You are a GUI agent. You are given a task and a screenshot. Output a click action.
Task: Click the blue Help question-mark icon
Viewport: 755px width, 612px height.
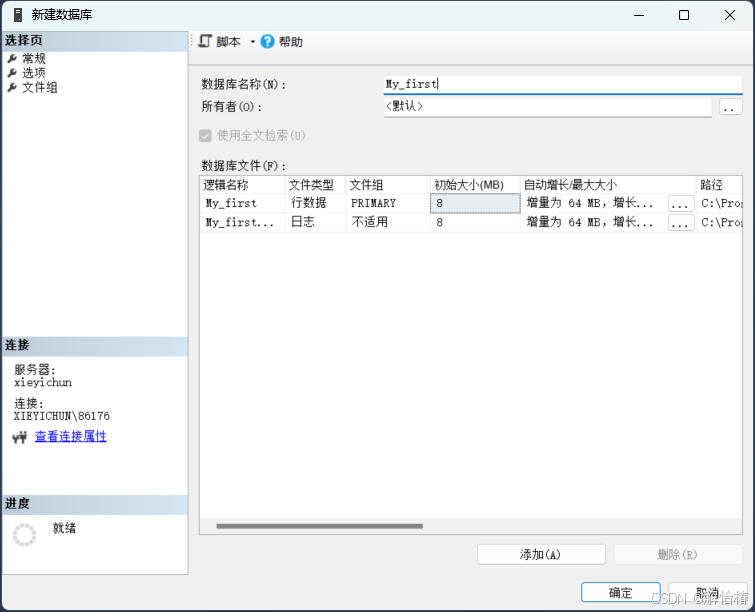tap(267, 42)
